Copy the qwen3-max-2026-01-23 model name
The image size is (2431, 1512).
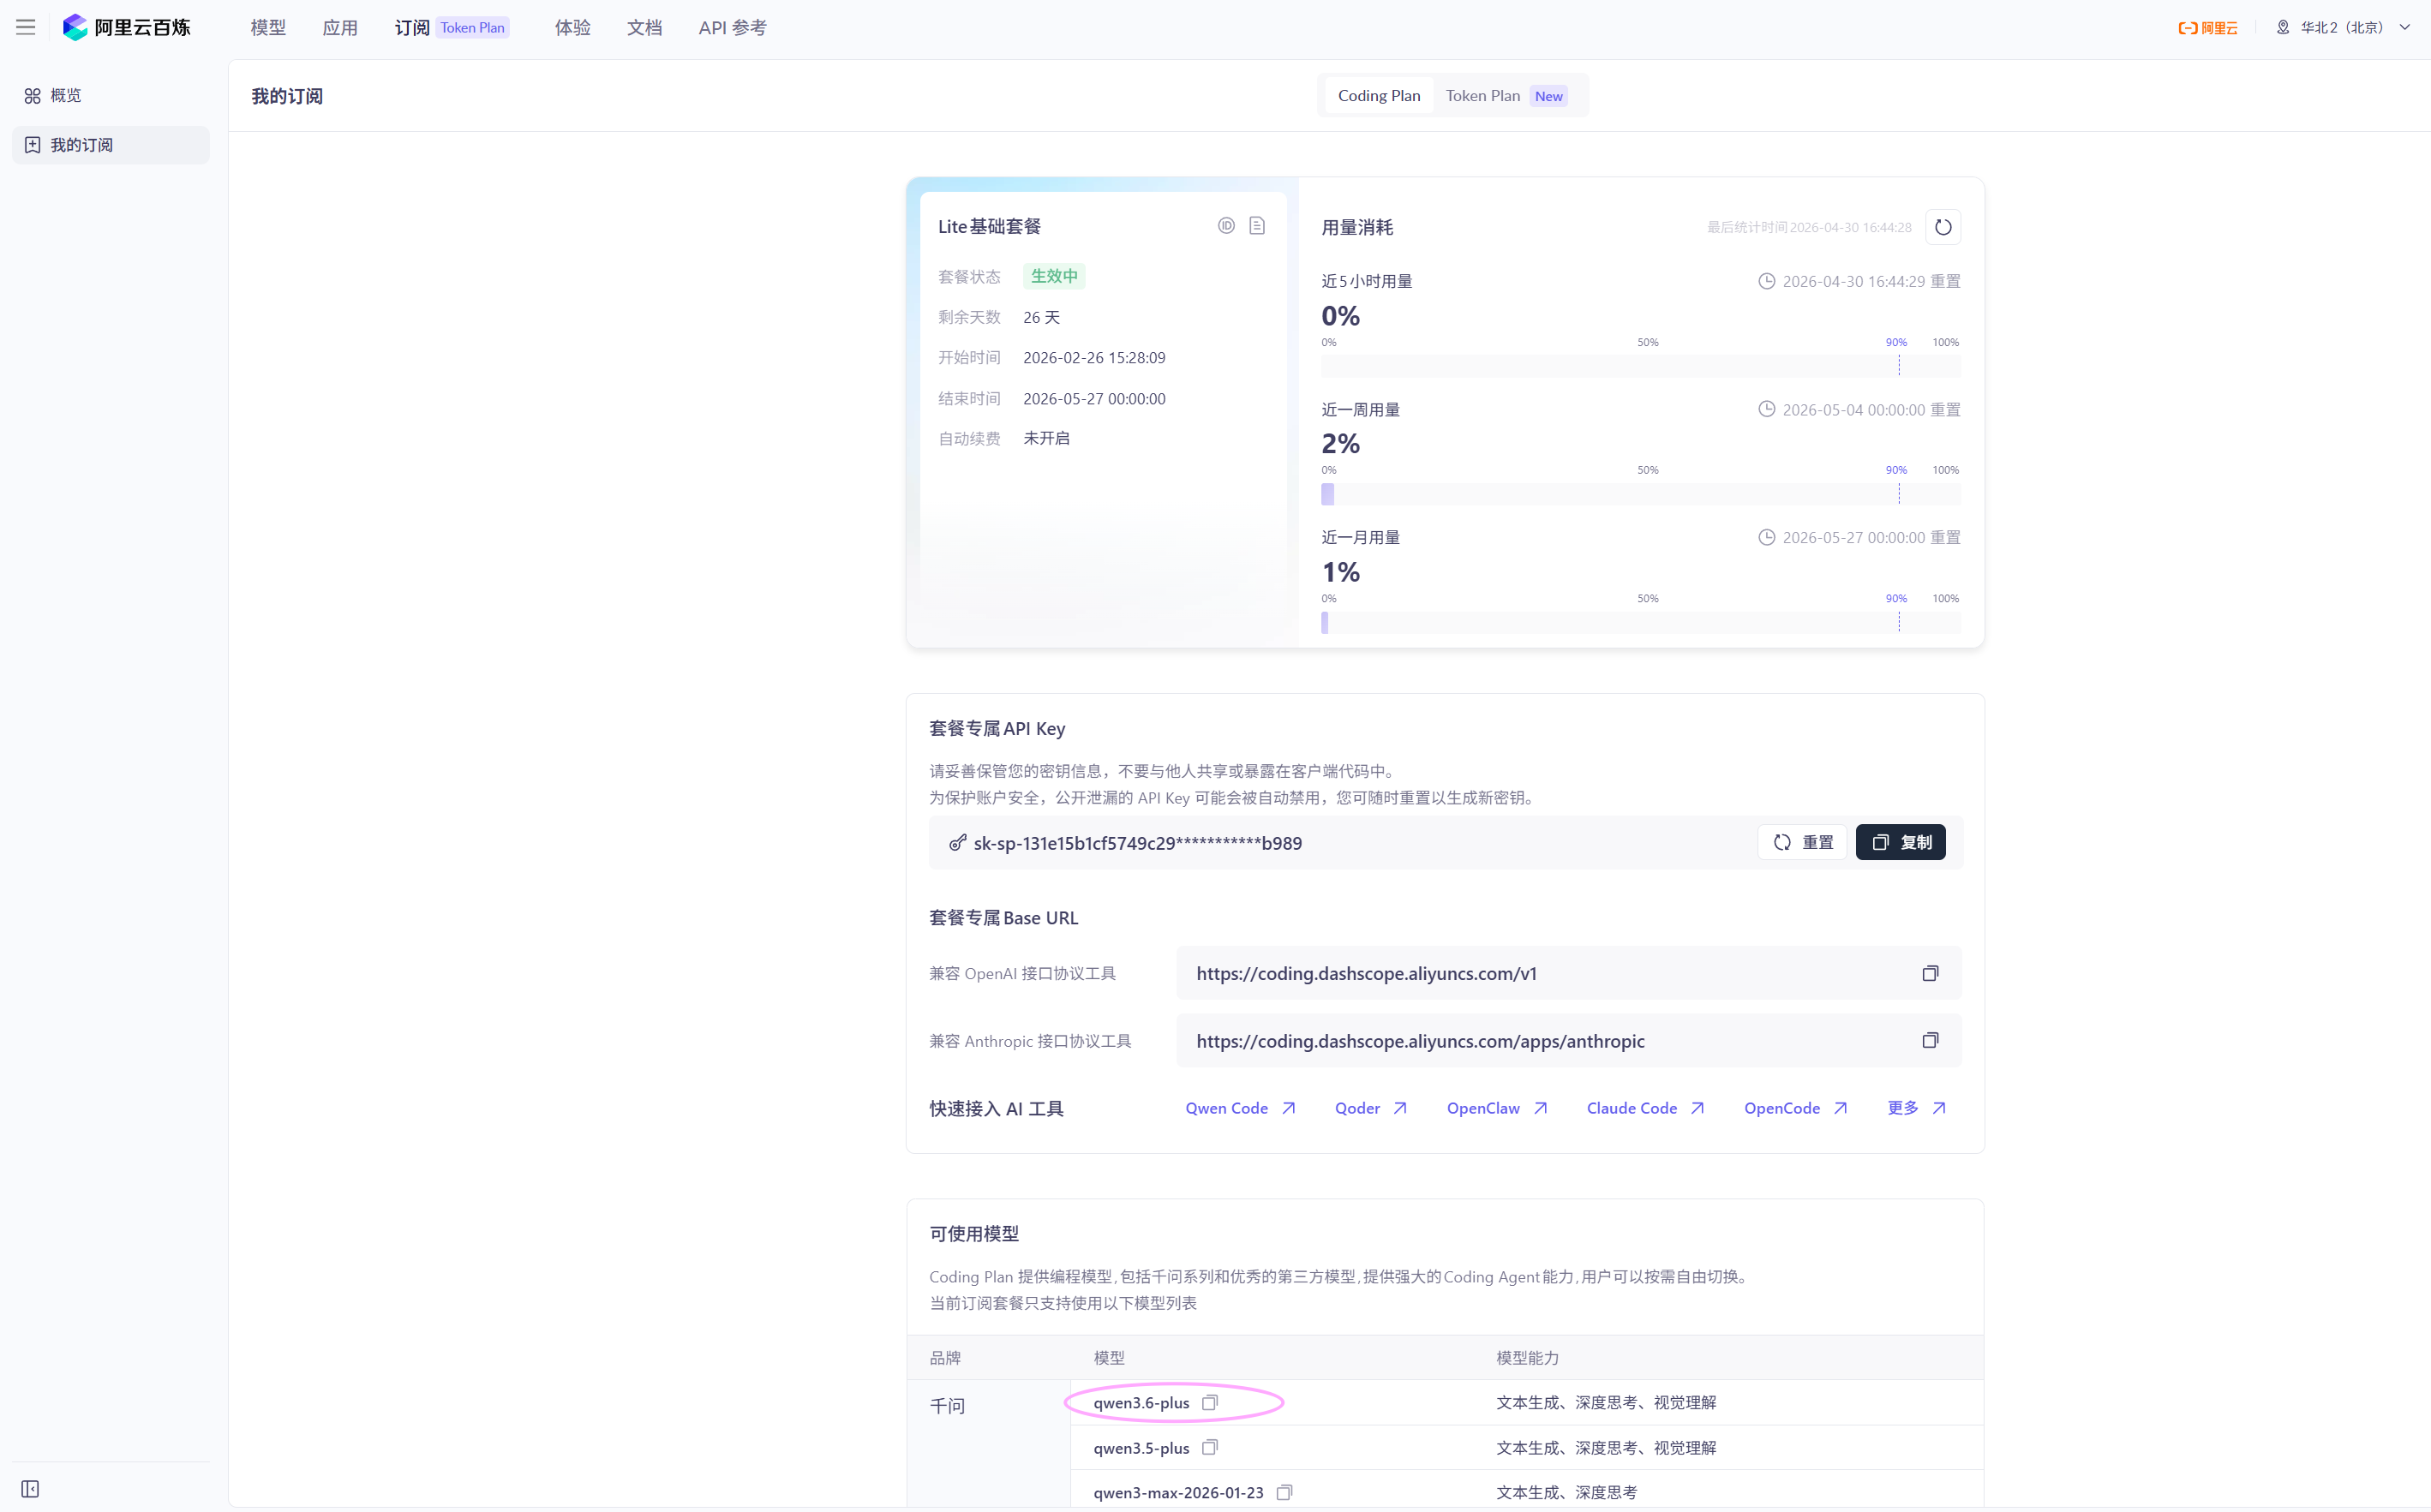tap(1285, 1492)
